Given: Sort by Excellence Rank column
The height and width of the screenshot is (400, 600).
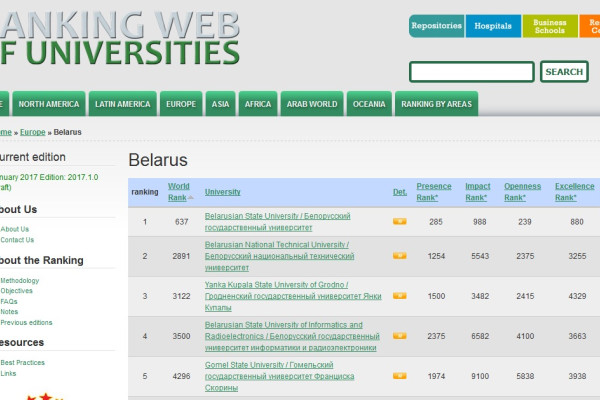Looking at the screenshot, I should tap(574, 192).
